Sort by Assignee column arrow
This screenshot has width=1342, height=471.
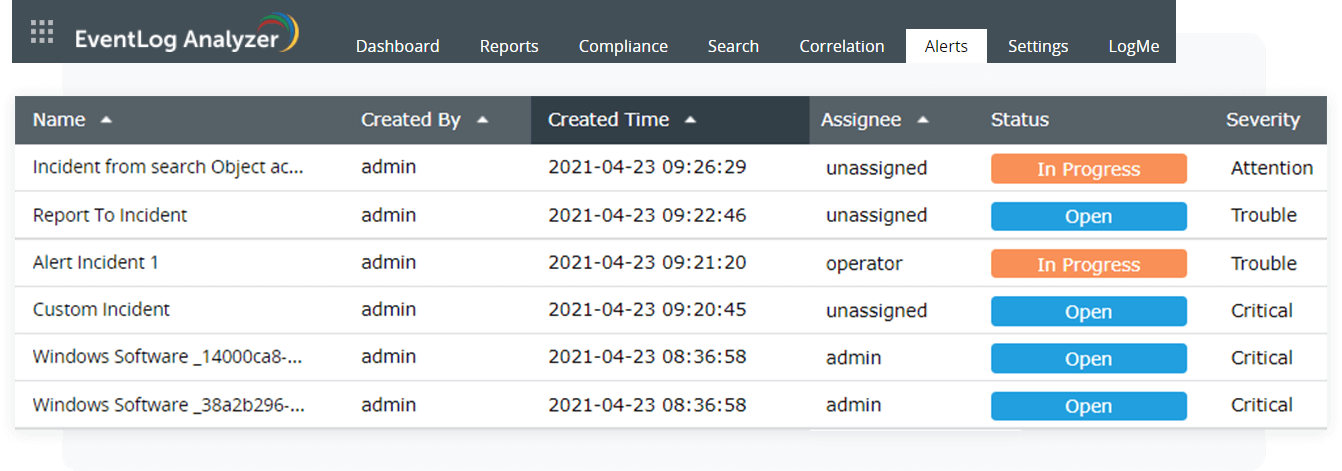tap(922, 120)
